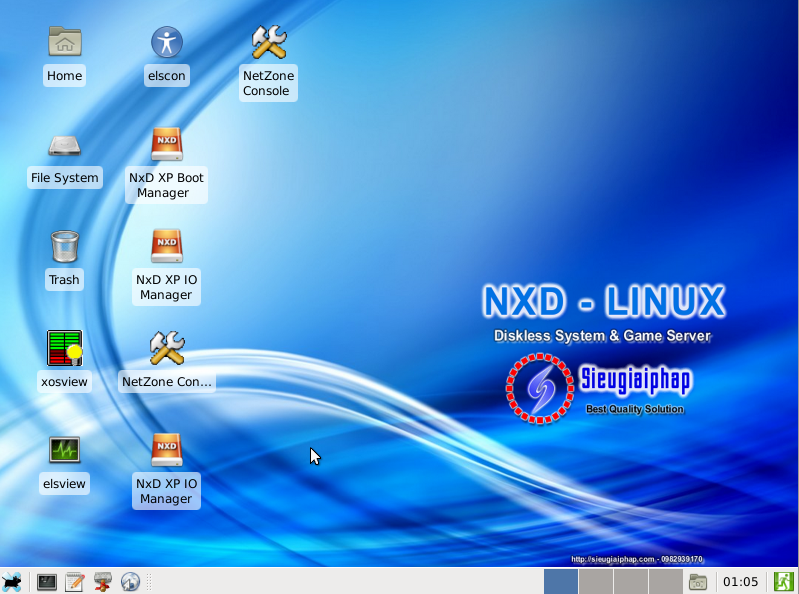Click the green logout exit icon

pos(784,582)
